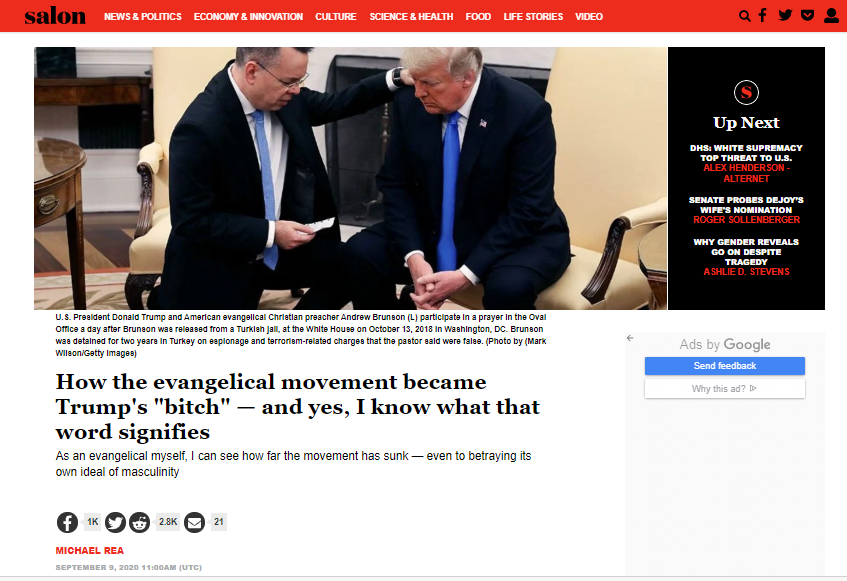847x581 pixels.
Task: Open the search magnifier icon
Action: point(744,16)
